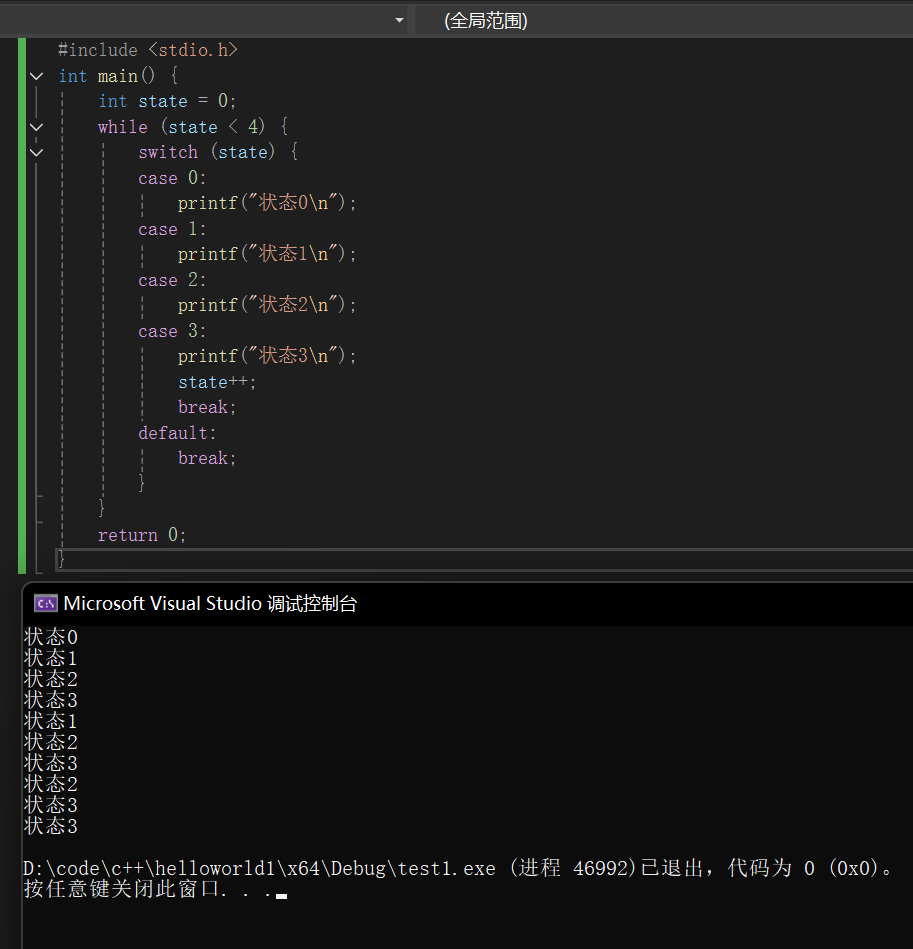Click the break; directly after state++
Viewport: 913px width, 949px height.
pyautogui.click(x=207, y=407)
